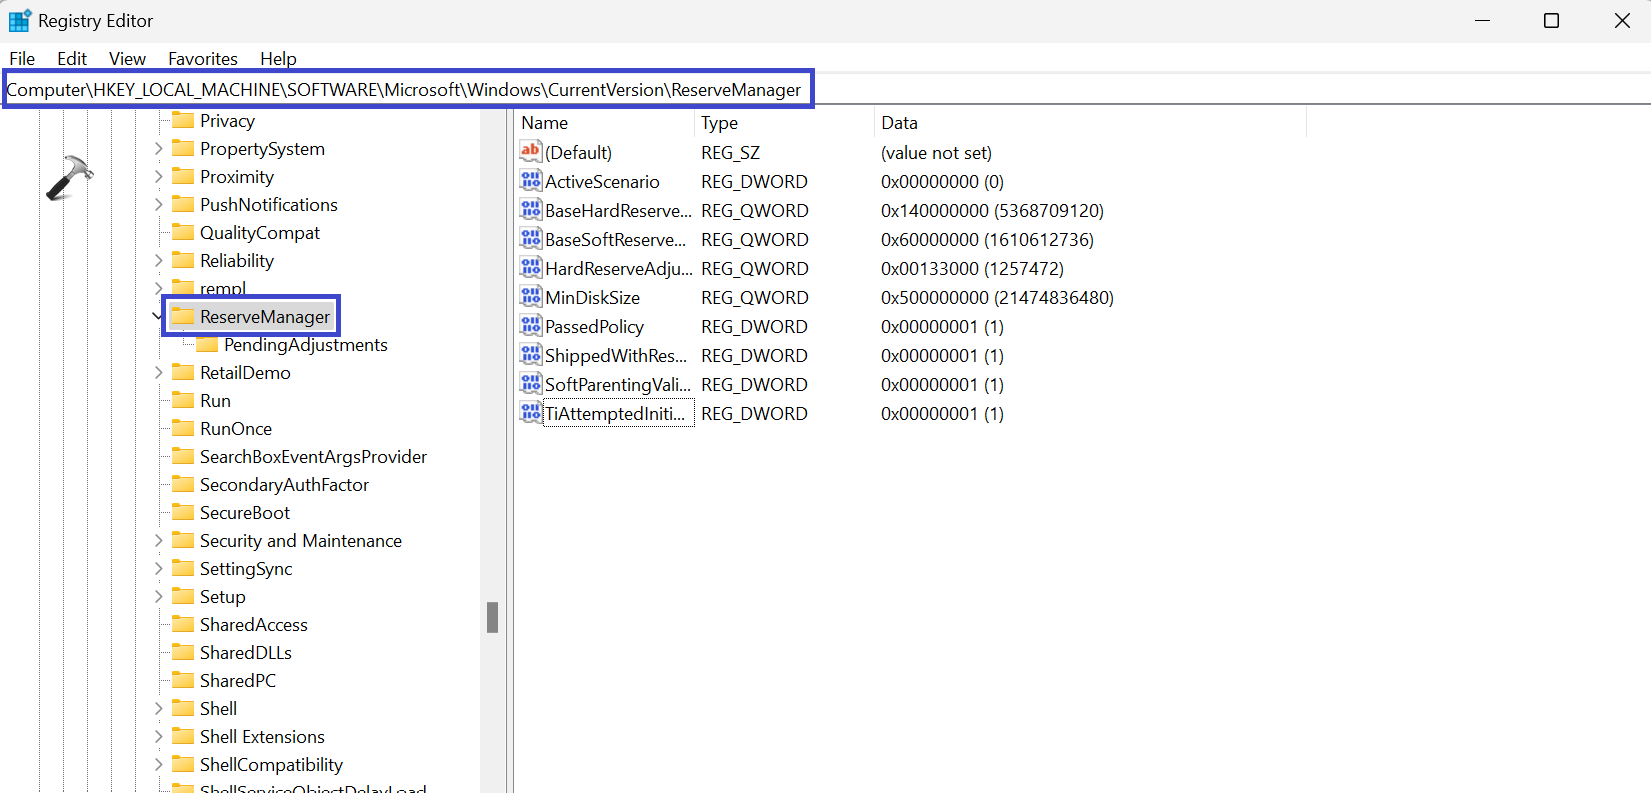Click the Privacy folder icon
Image resolution: width=1651 pixels, height=793 pixels.
[183, 120]
